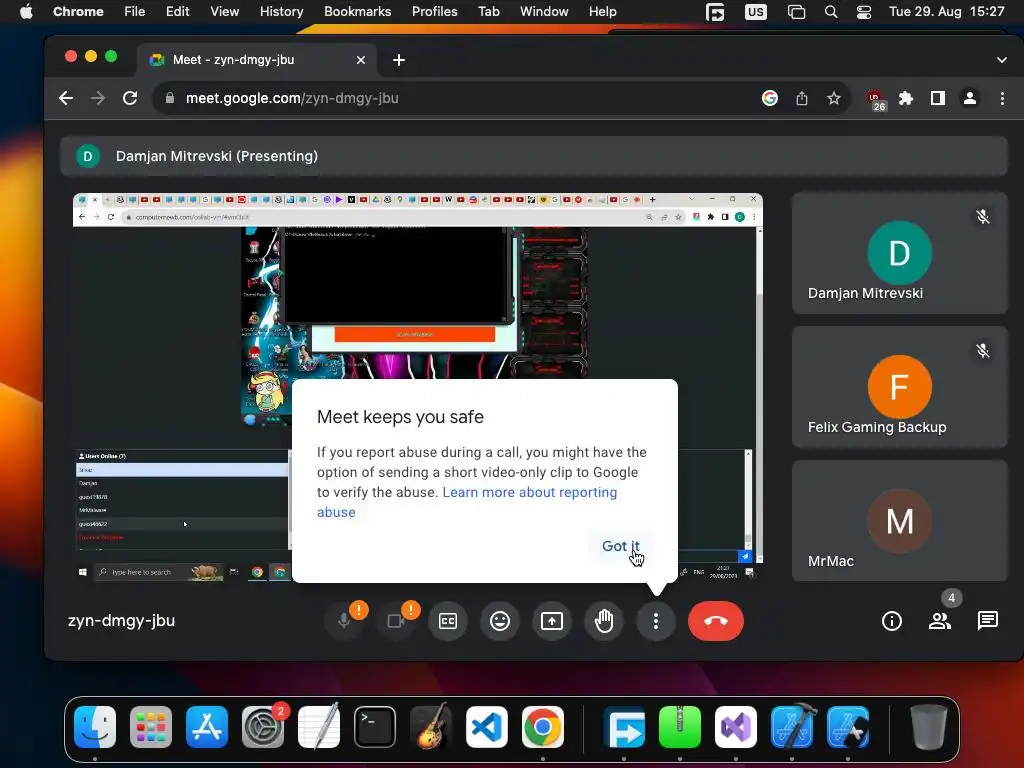Click the zyn-dmgy-jbu meeting code text

click(x=121, y=621)
